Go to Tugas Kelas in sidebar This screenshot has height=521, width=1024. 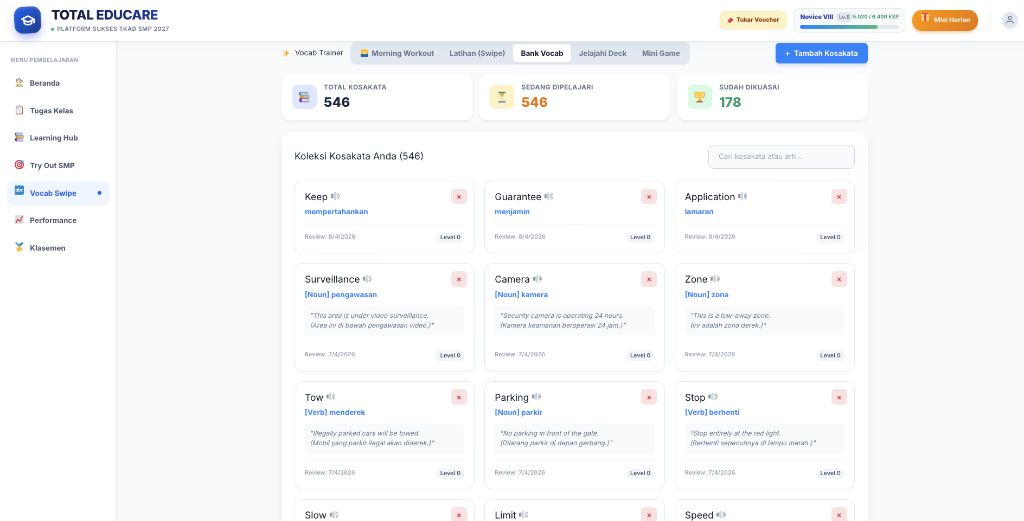(58, 110)
